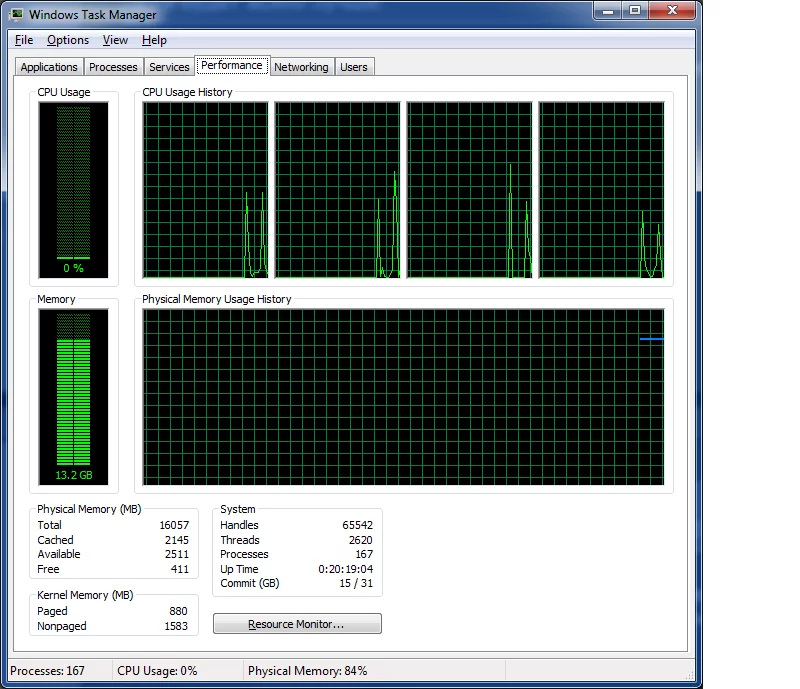Click the Nonpaged kernel memory value 1583
Viewport: 800px width, 689px height.
(x=176, y=626)
